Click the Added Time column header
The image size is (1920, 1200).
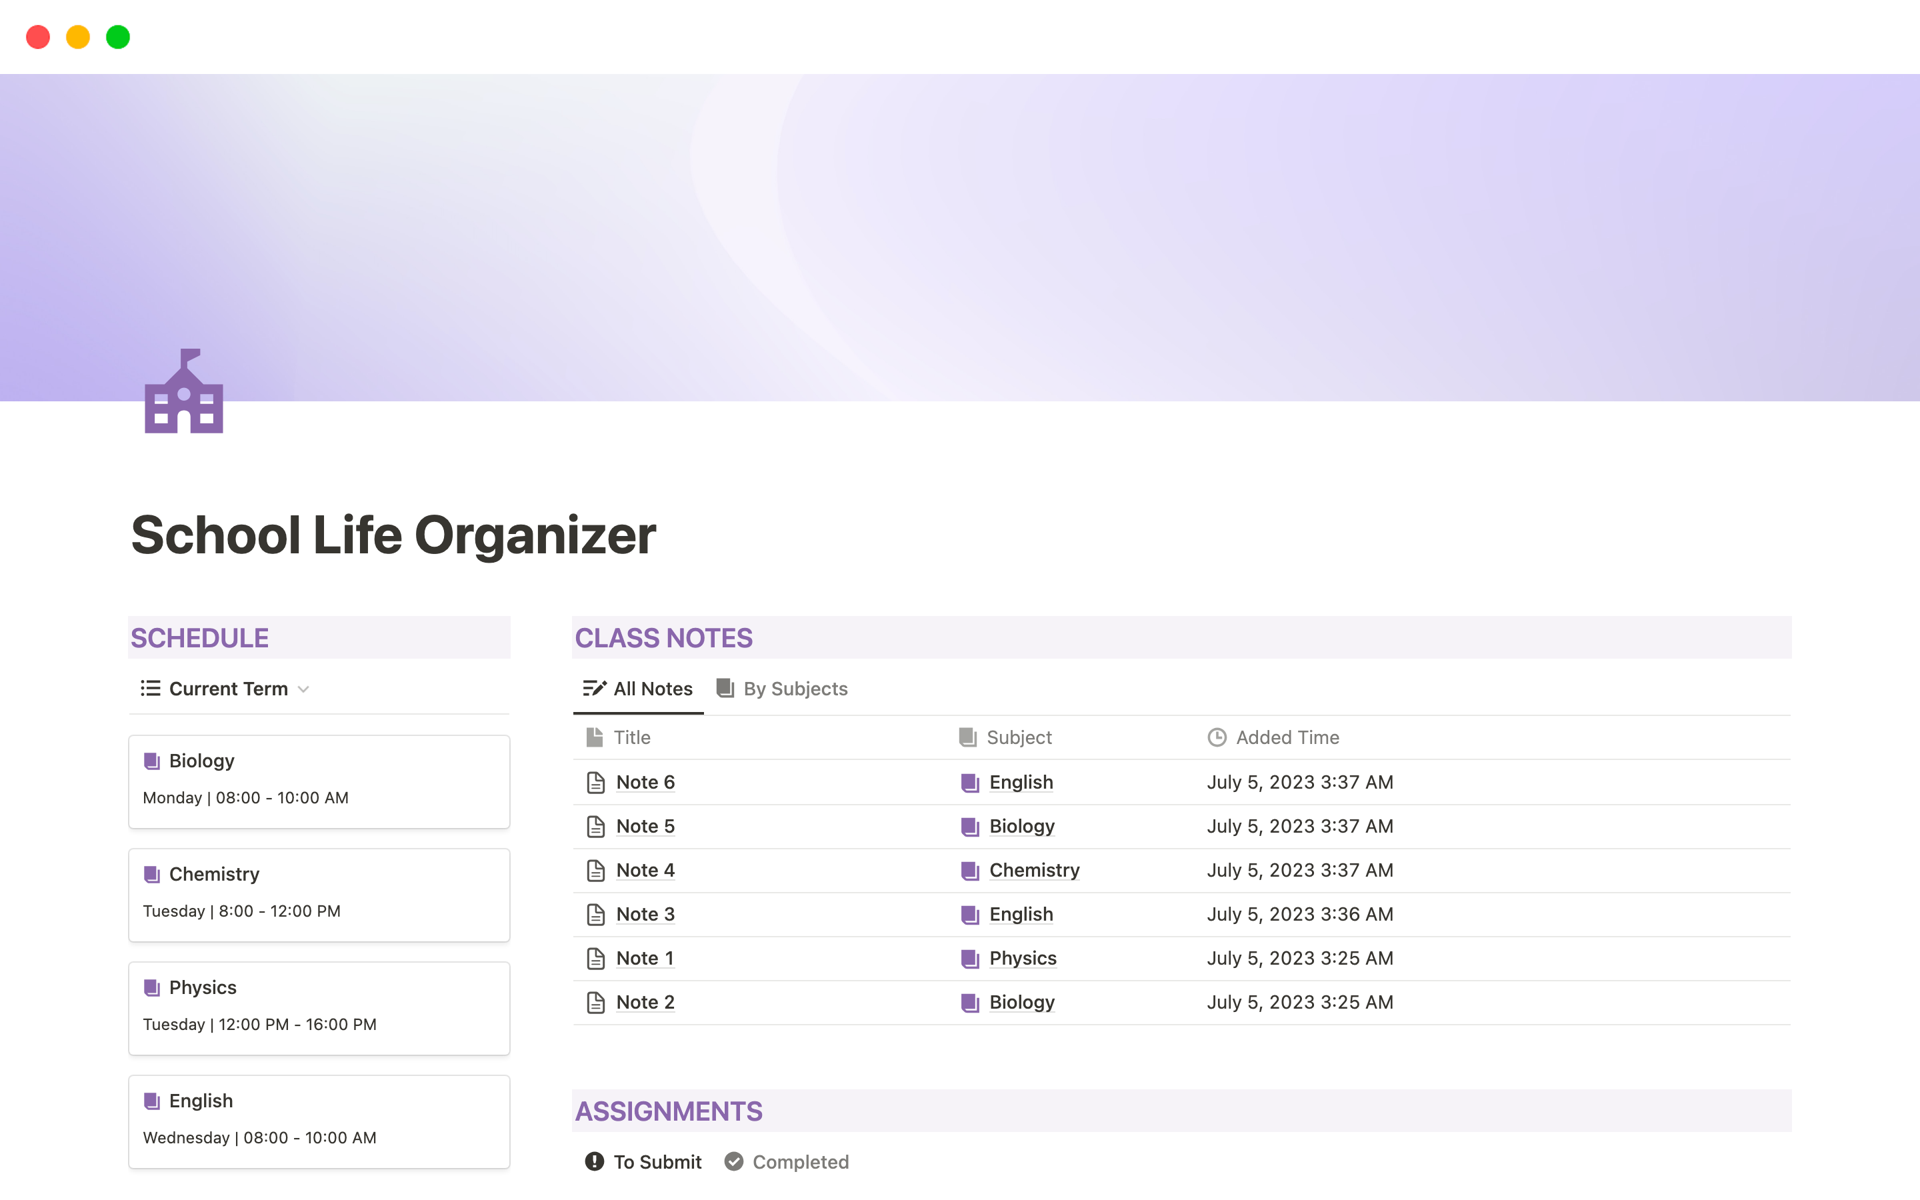pyautogui.click(x=1284, y=737)
